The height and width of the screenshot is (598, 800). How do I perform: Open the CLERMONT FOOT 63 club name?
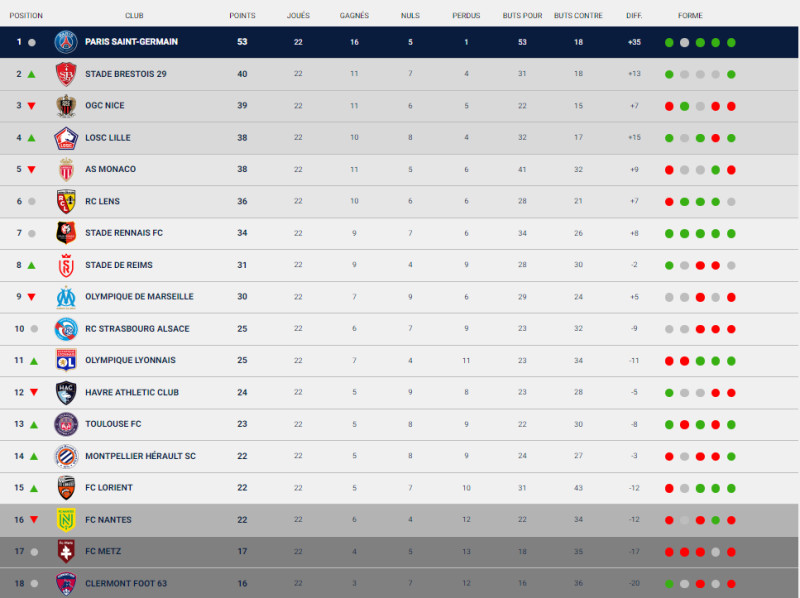(x=126, y=583)
